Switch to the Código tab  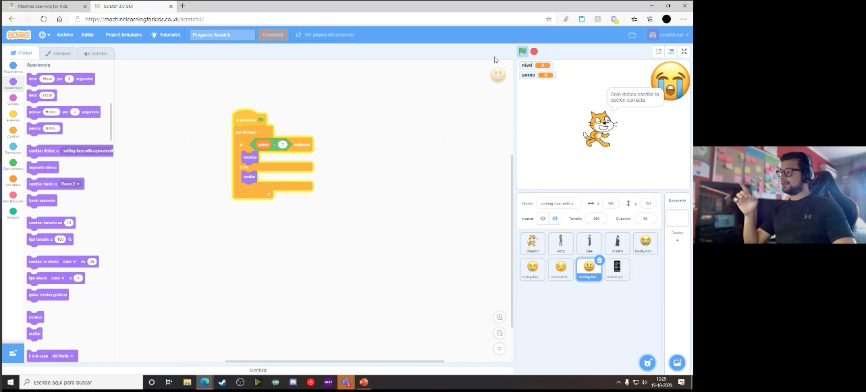pyautogui.click(x=22, y=53)
